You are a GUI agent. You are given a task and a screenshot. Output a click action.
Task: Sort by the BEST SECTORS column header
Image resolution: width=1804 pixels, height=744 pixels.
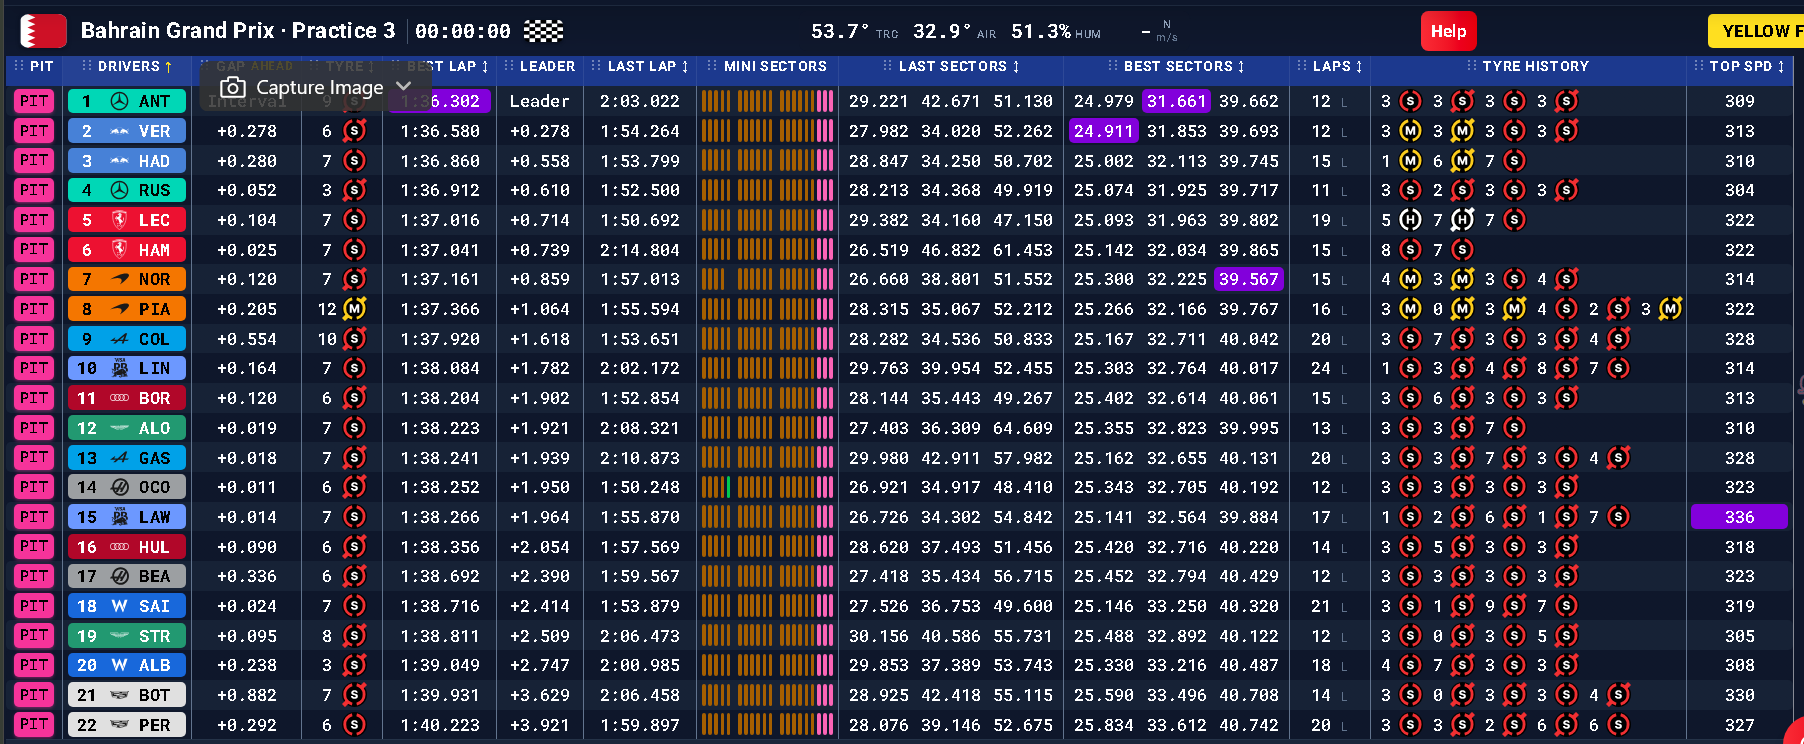pos(1177,66)
